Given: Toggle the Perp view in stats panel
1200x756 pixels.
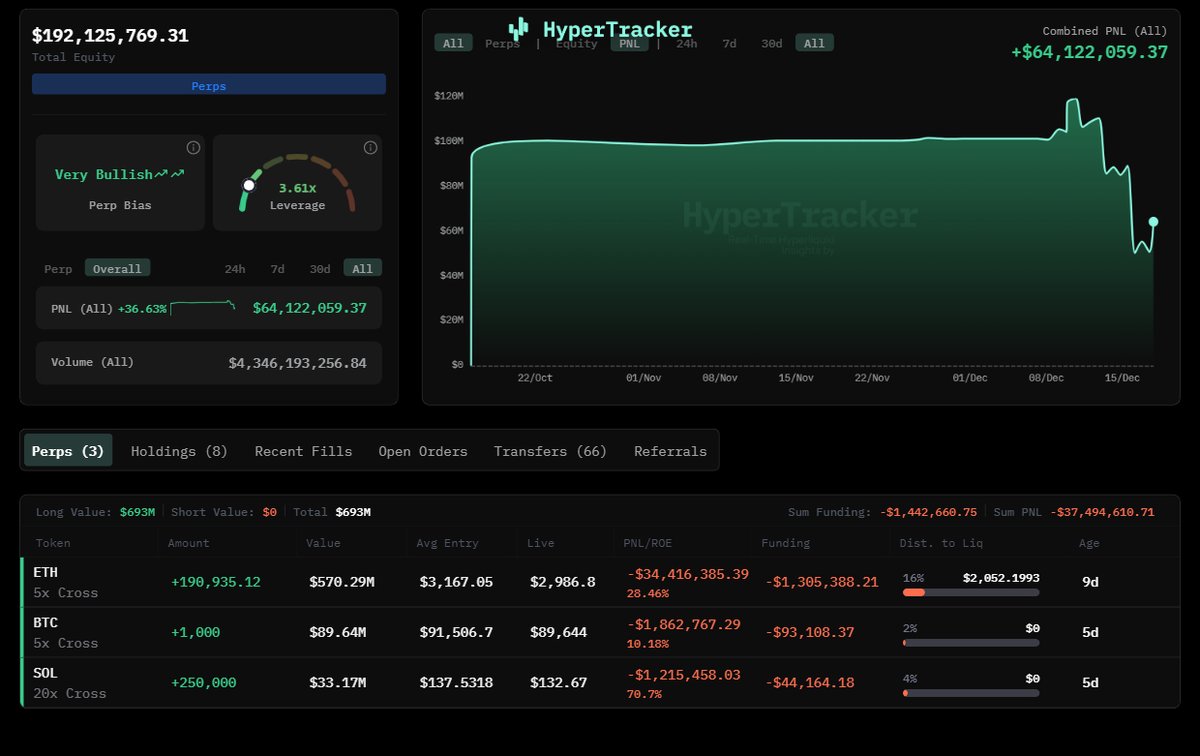Looking at the screenshot, I should 58,269.
